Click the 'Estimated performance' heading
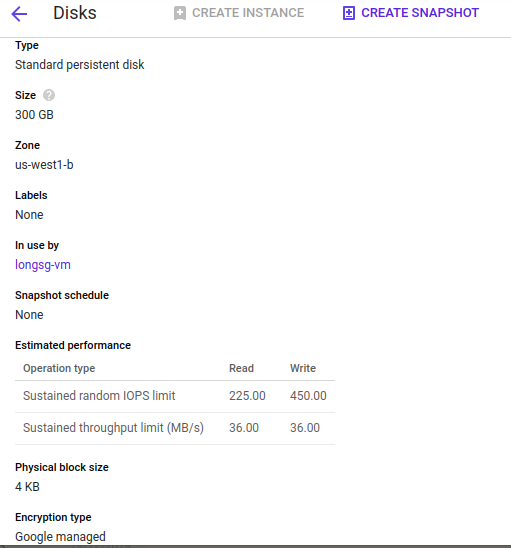Image resolution: width=511 pixels, height=548 pixels. pyautogui.click(x=73, y=345)
